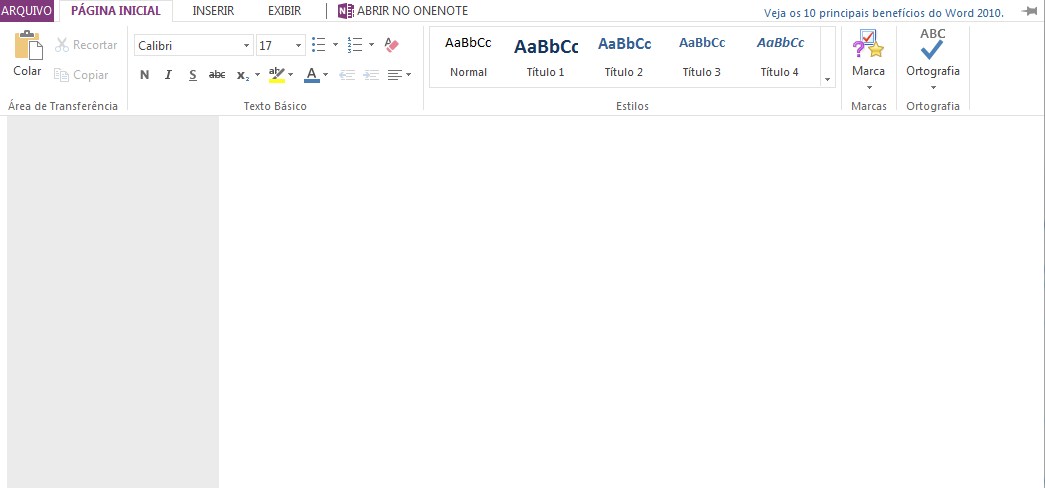The image size is (1045, 488).
Task: Click the Copiar copy button
Action: pos(81,75)
